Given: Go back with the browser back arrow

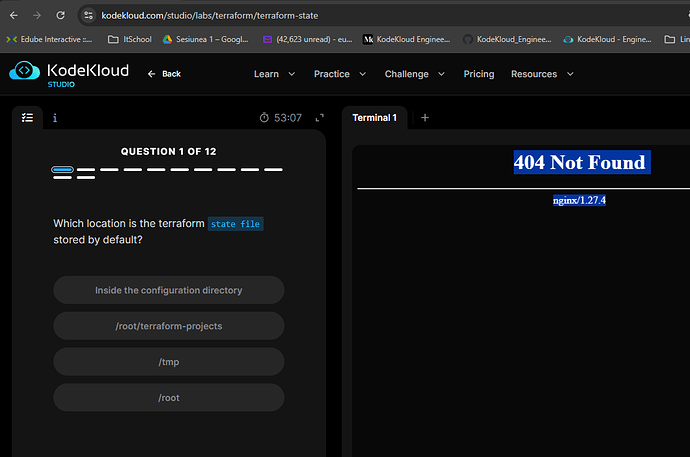Looking at the screenshot, I should tap(14, 15).
